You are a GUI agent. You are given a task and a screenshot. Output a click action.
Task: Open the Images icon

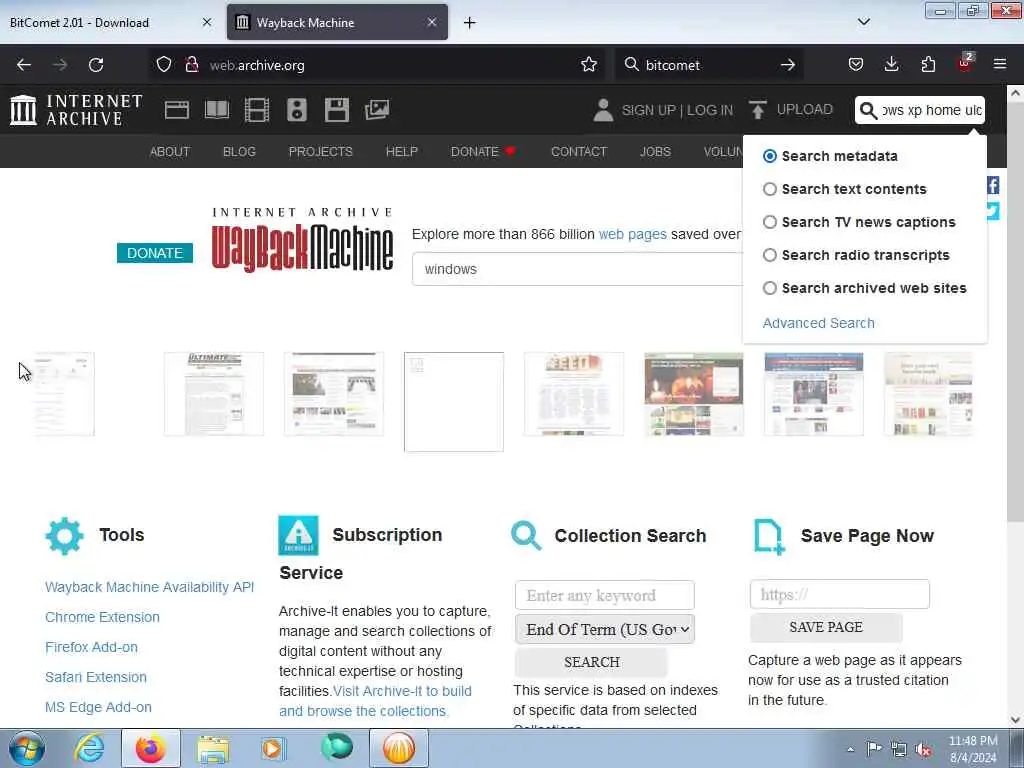click(x=377, y=110)
